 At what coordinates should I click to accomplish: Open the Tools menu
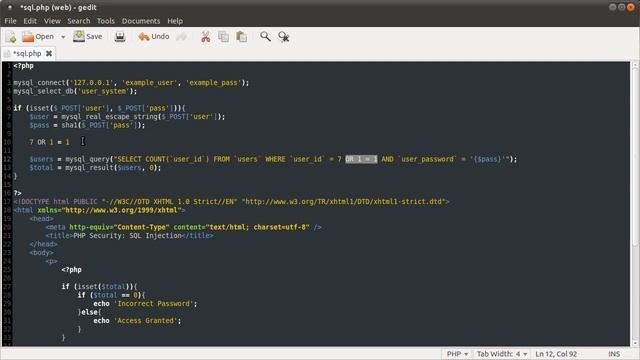(x=106, y=21)
